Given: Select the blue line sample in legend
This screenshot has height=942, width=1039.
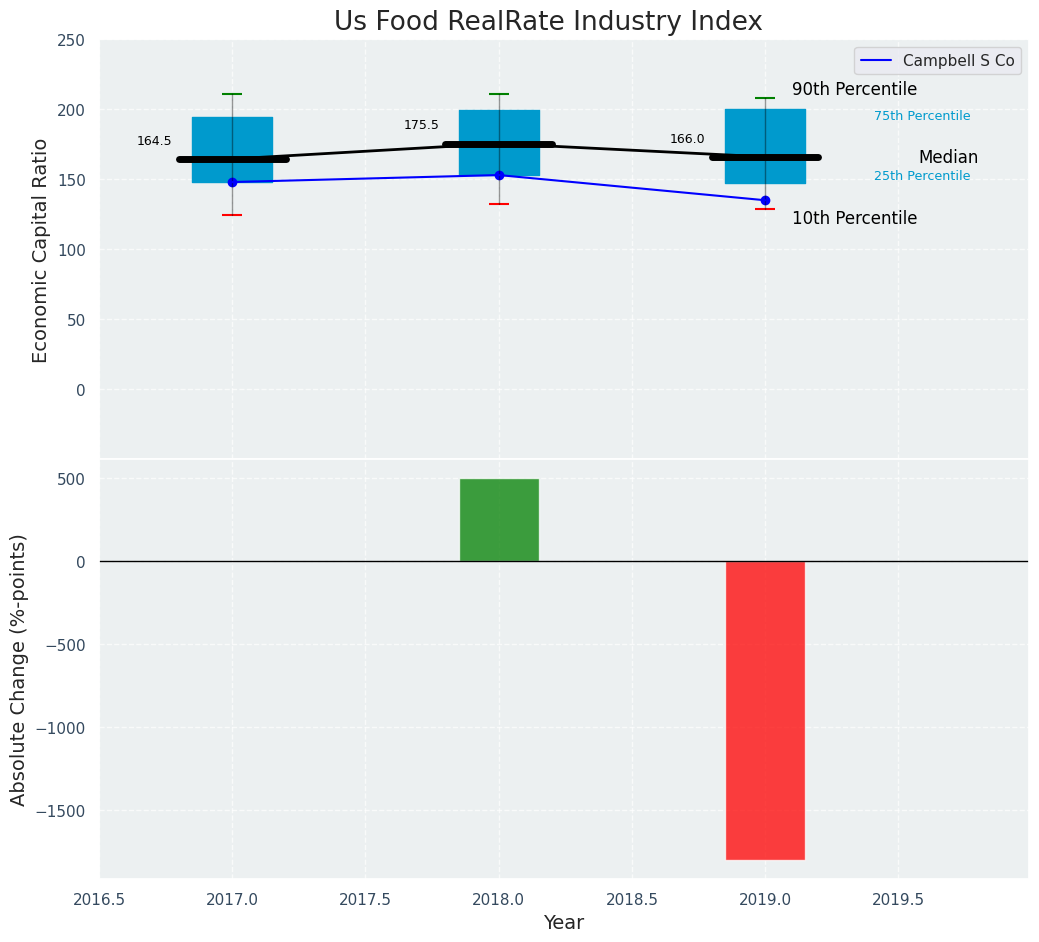Looking at the screenshot, I should 876,61.
